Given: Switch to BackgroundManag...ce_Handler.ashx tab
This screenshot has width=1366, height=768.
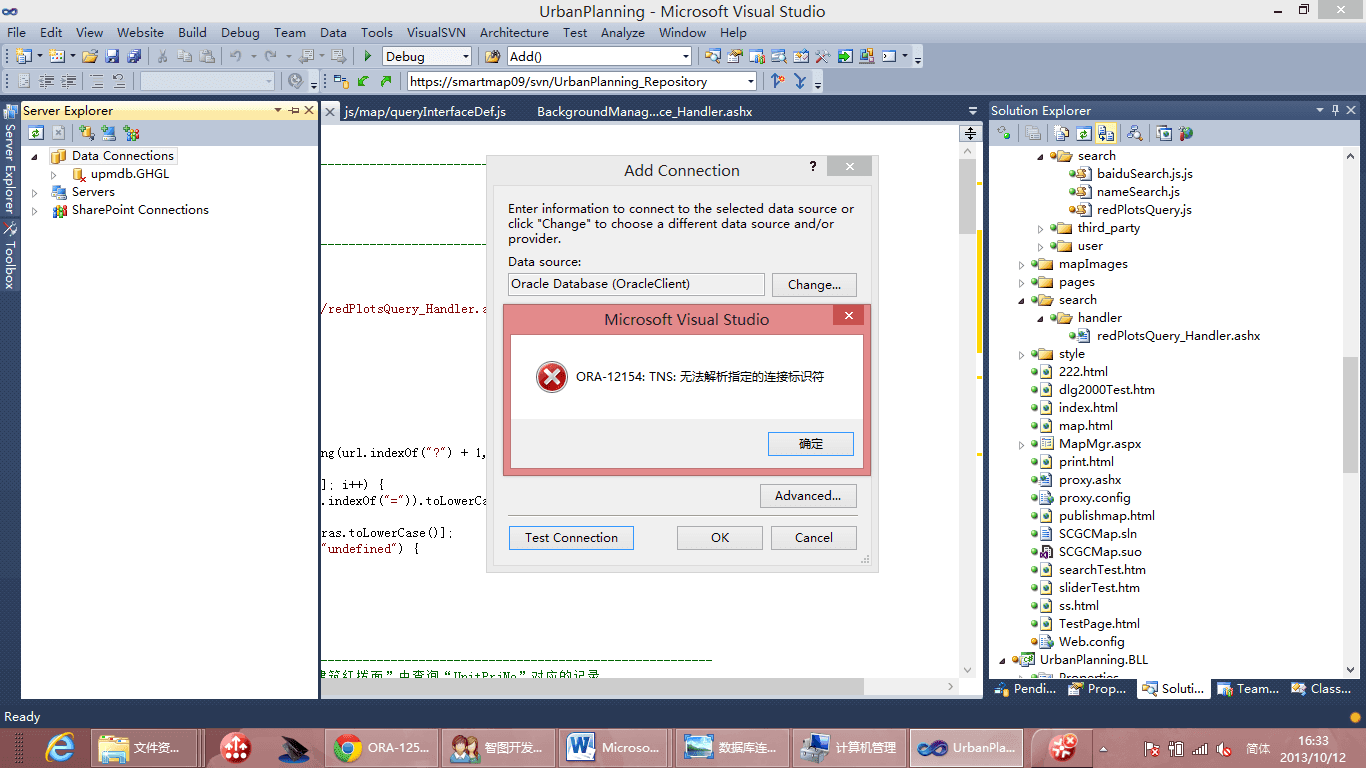Looking at the screenshot, I should [645, 112].
